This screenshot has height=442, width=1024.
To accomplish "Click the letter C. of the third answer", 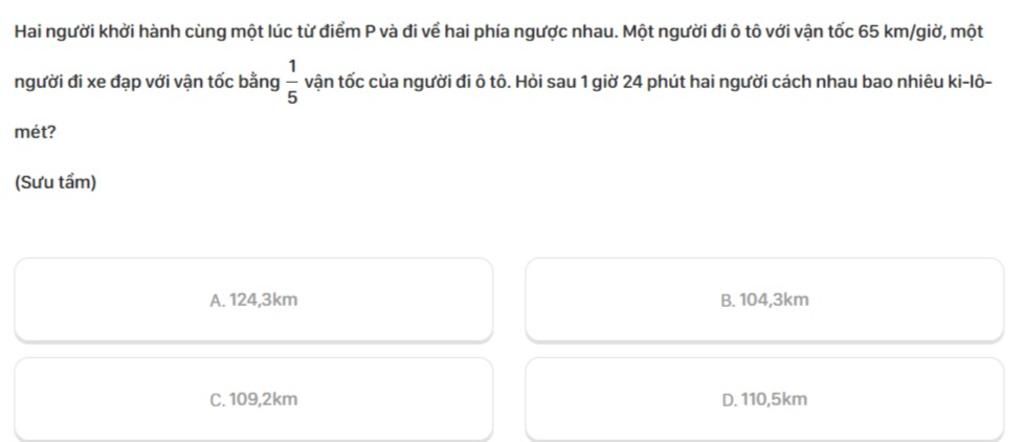I will coord(218,400).
